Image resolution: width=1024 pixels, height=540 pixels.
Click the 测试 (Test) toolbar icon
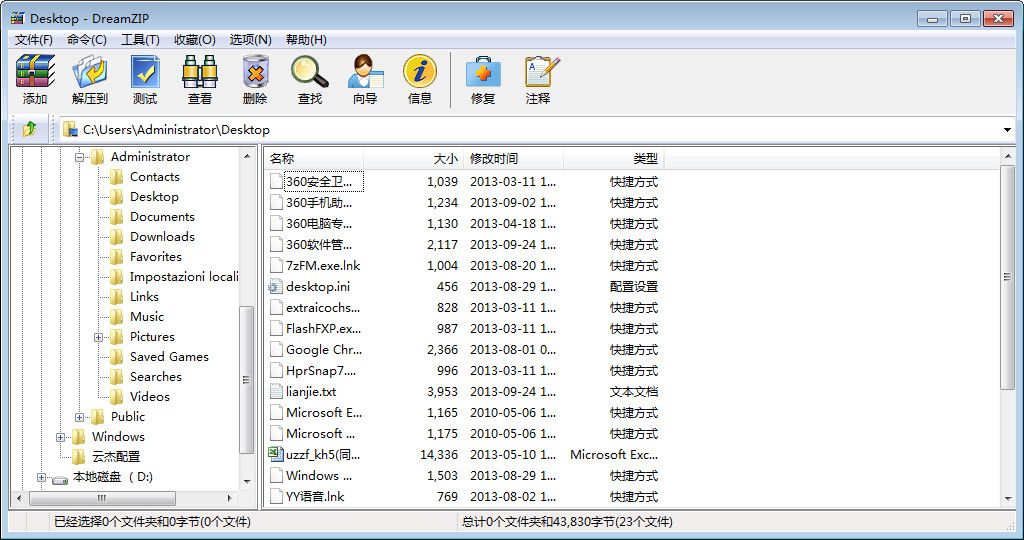coord(145,72)
